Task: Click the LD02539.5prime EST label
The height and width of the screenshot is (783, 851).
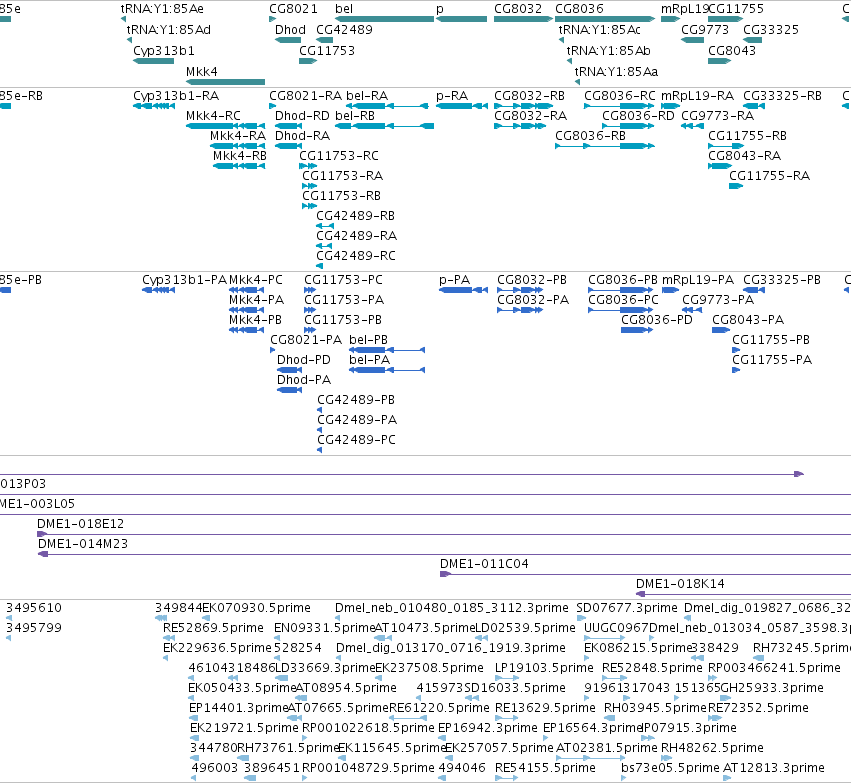Action: tap(525, 628)
